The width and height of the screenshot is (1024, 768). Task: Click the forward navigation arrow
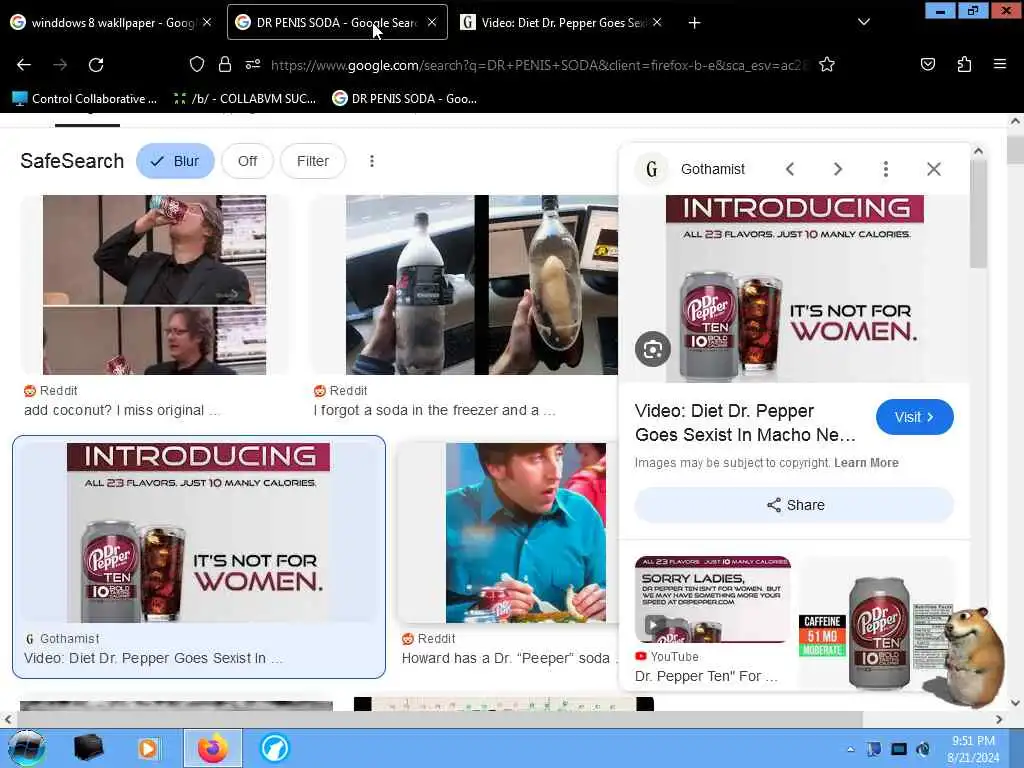tap(60, 65)
